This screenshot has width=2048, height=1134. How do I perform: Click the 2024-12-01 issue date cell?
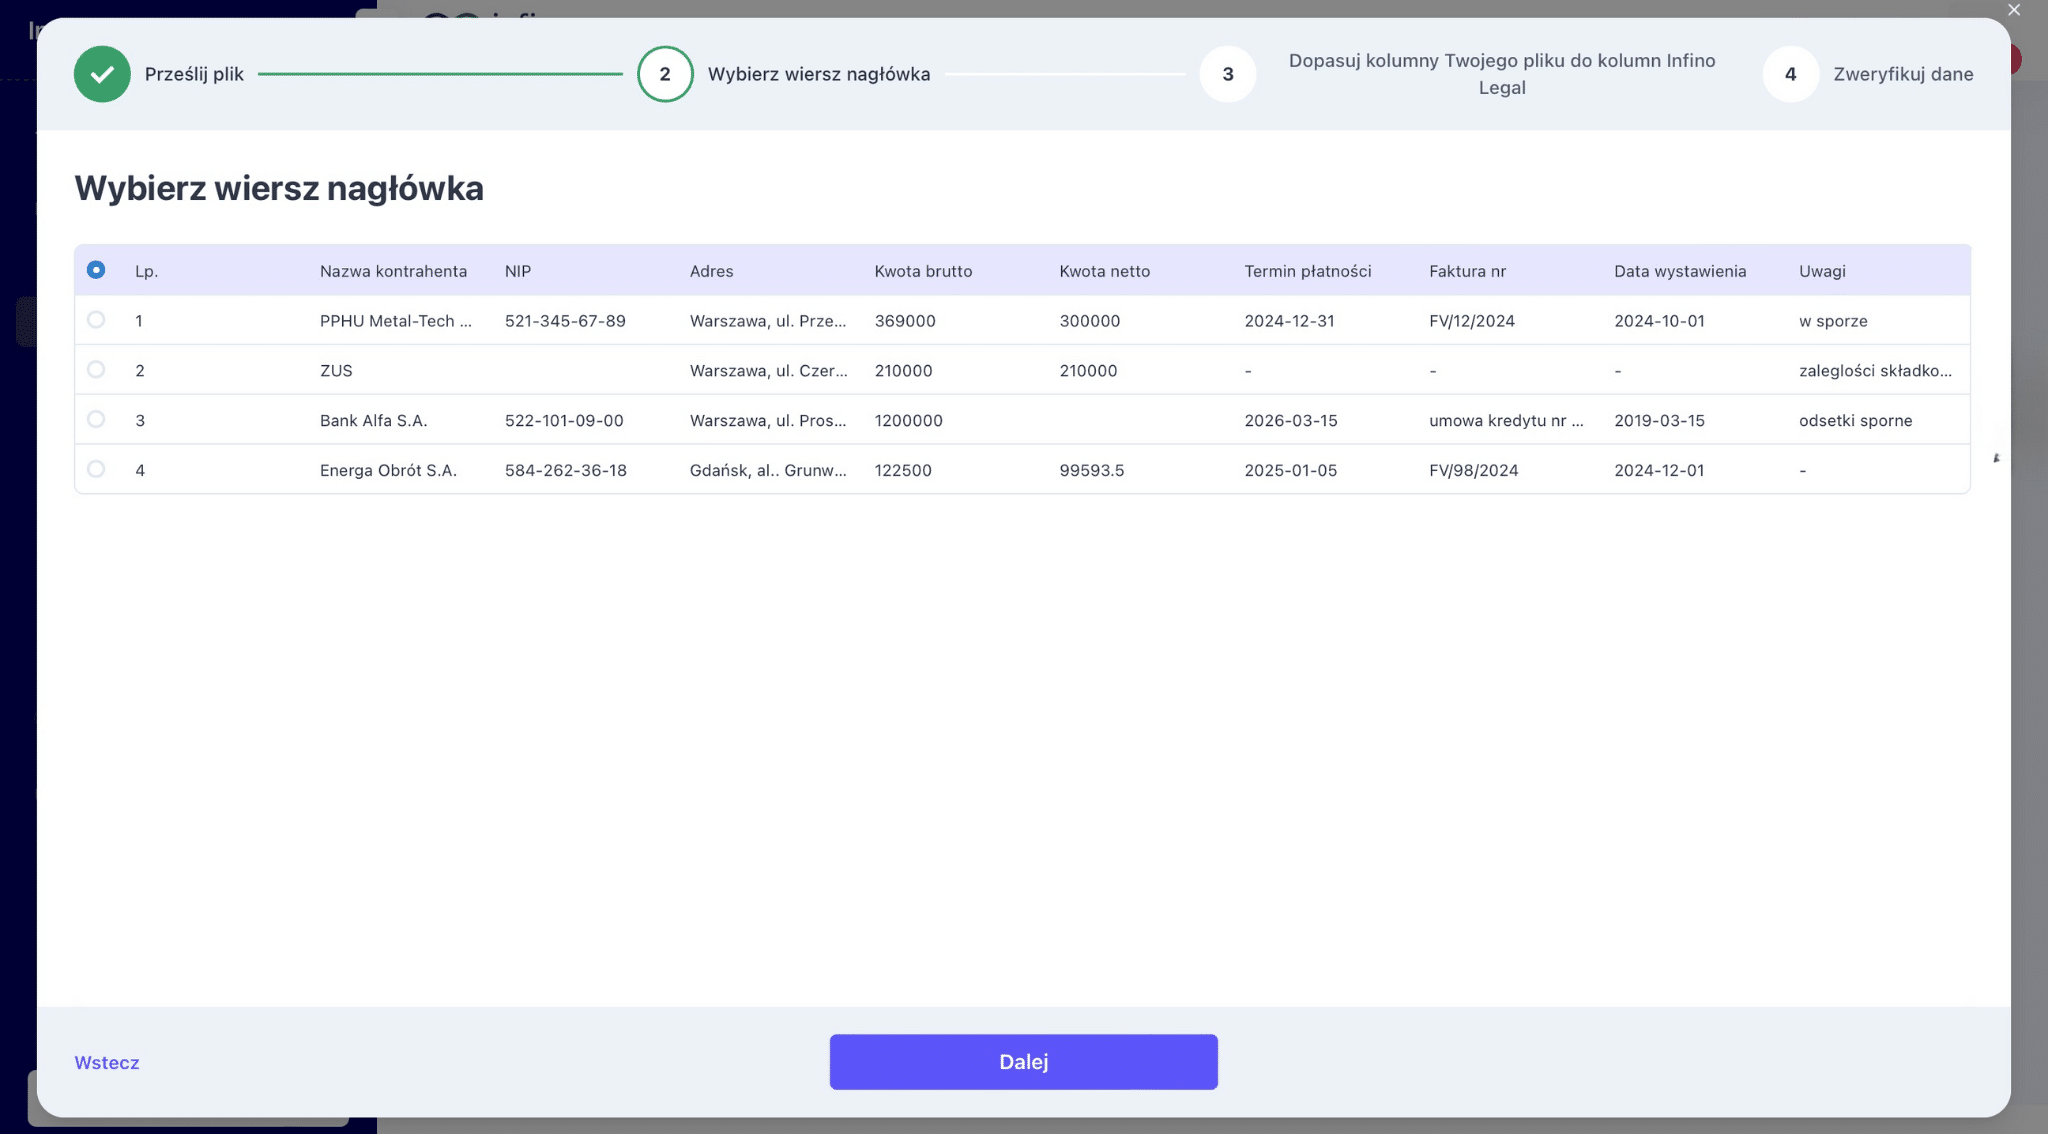click(x=1659, y=470)
